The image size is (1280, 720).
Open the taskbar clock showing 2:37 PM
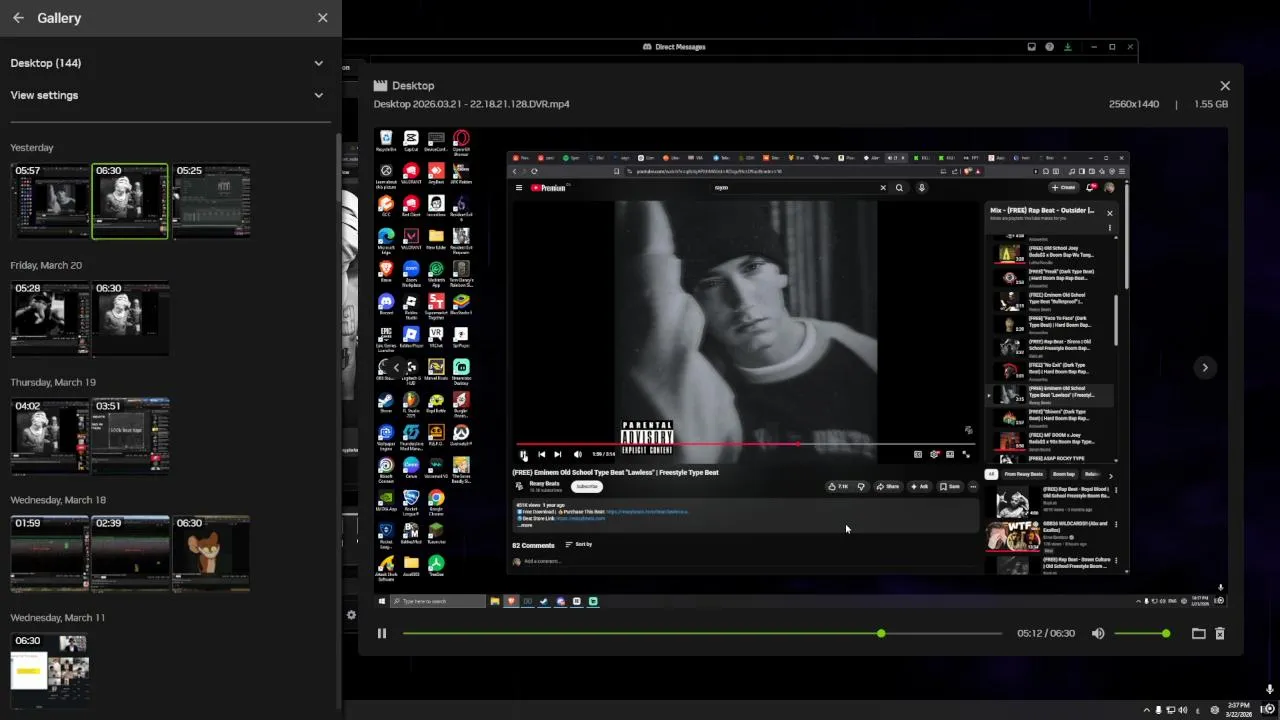pos(1239,710)
